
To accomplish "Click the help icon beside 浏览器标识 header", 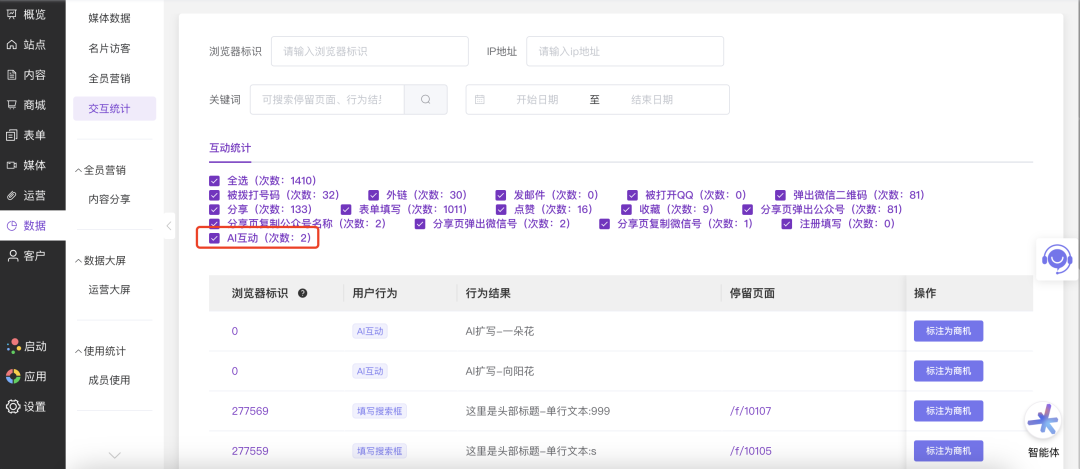I will pos(302,294).
